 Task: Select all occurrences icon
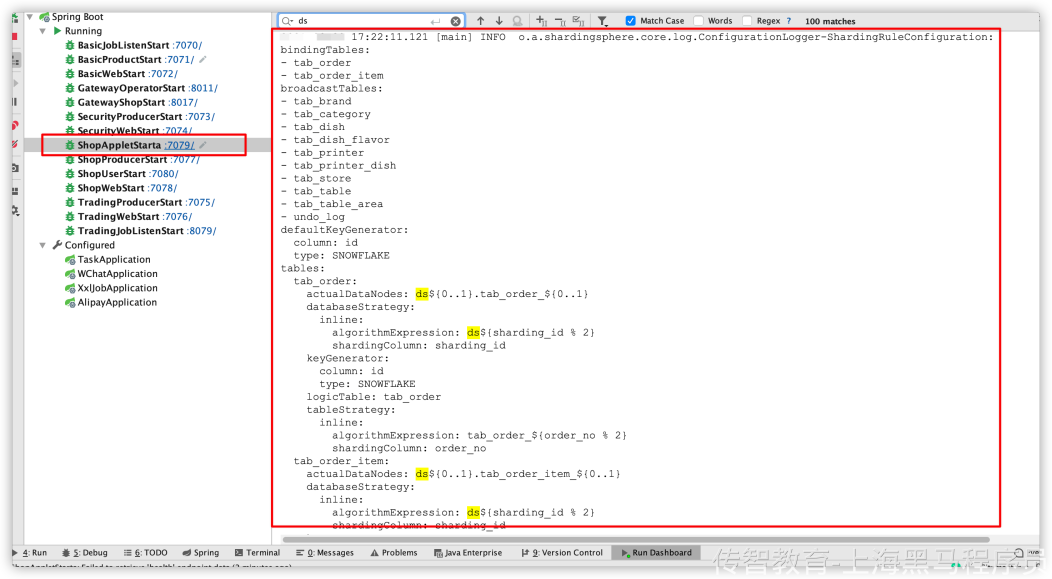pyautogui.click(x=578, y=21)
